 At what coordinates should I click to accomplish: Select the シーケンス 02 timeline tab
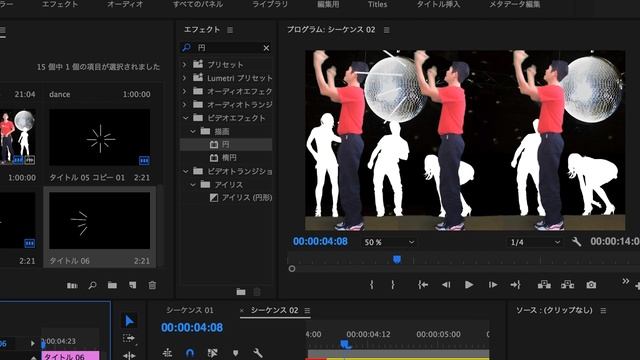pos(274,310)
